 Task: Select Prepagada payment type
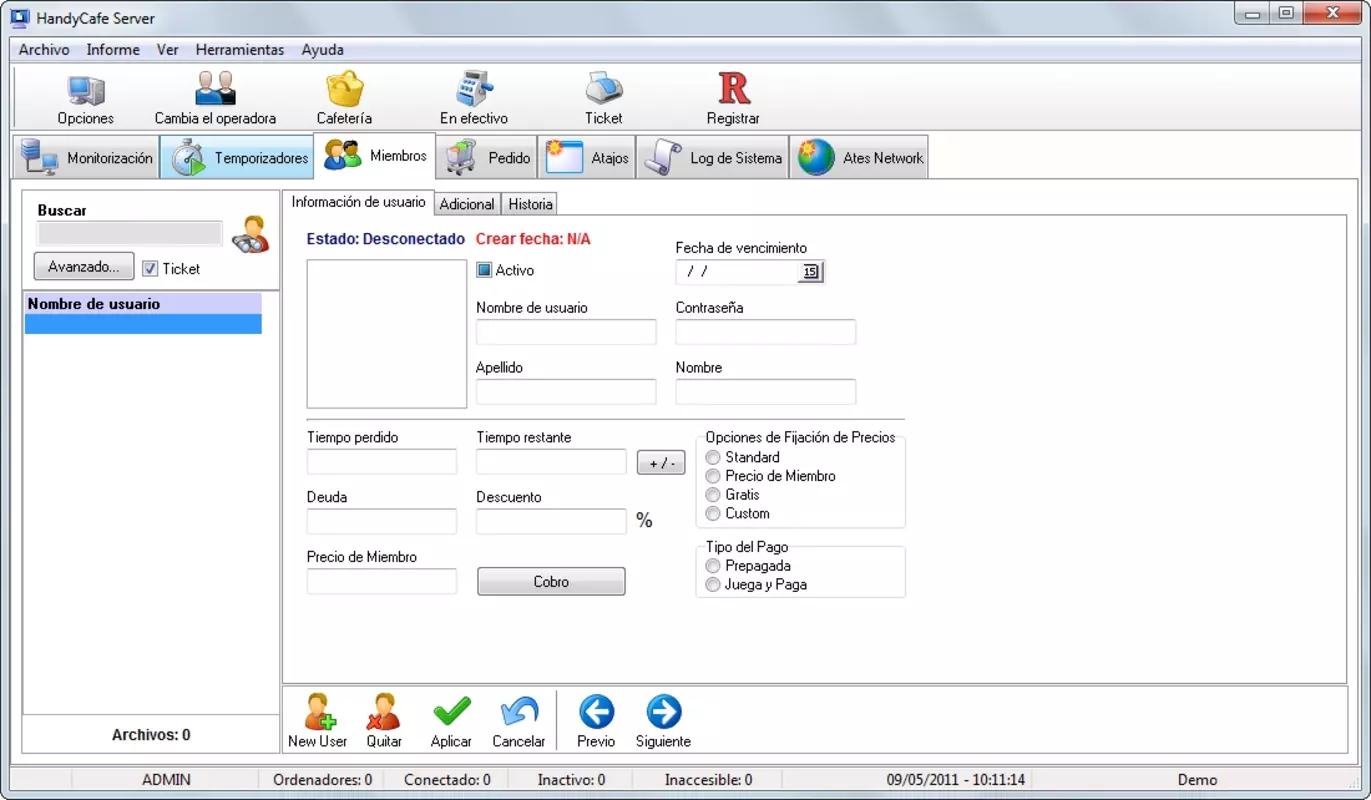coord(713,566)
